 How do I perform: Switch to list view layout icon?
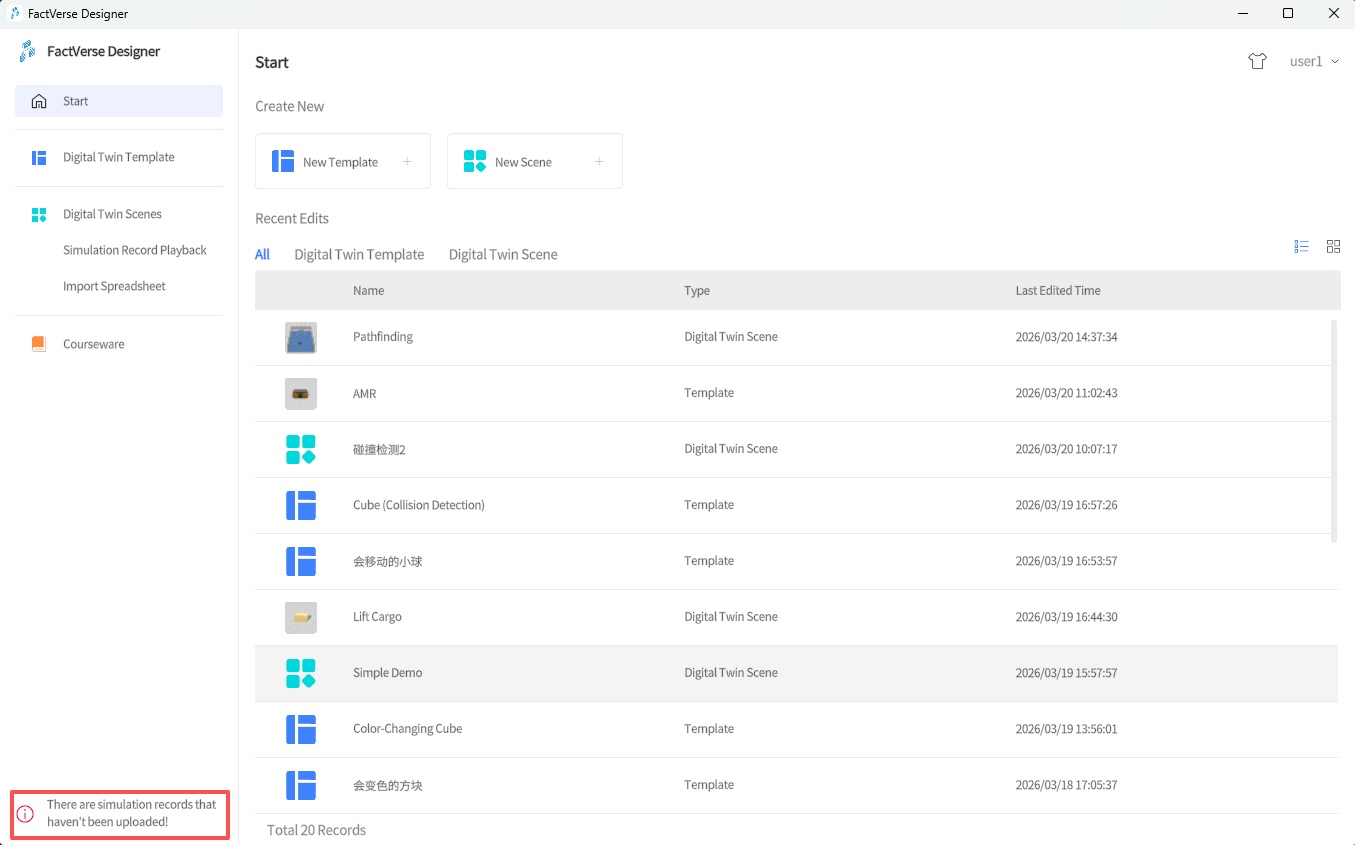(1301, 246)
